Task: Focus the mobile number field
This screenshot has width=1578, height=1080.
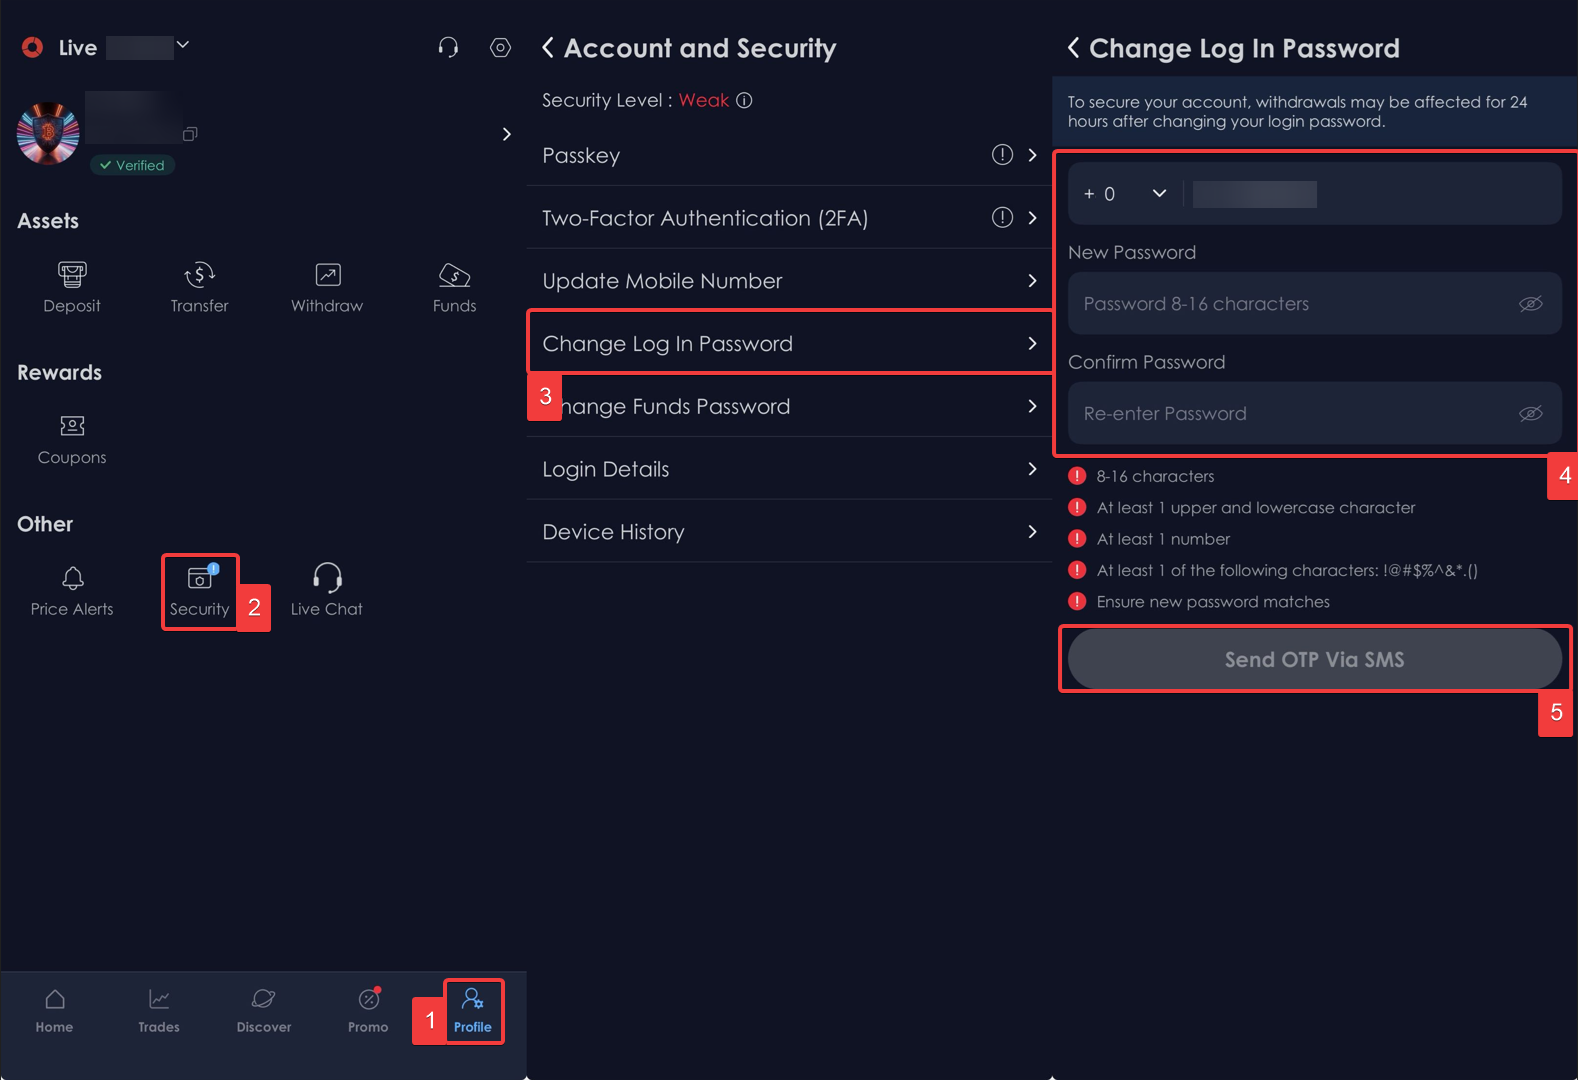Action: pos(1372,194)
